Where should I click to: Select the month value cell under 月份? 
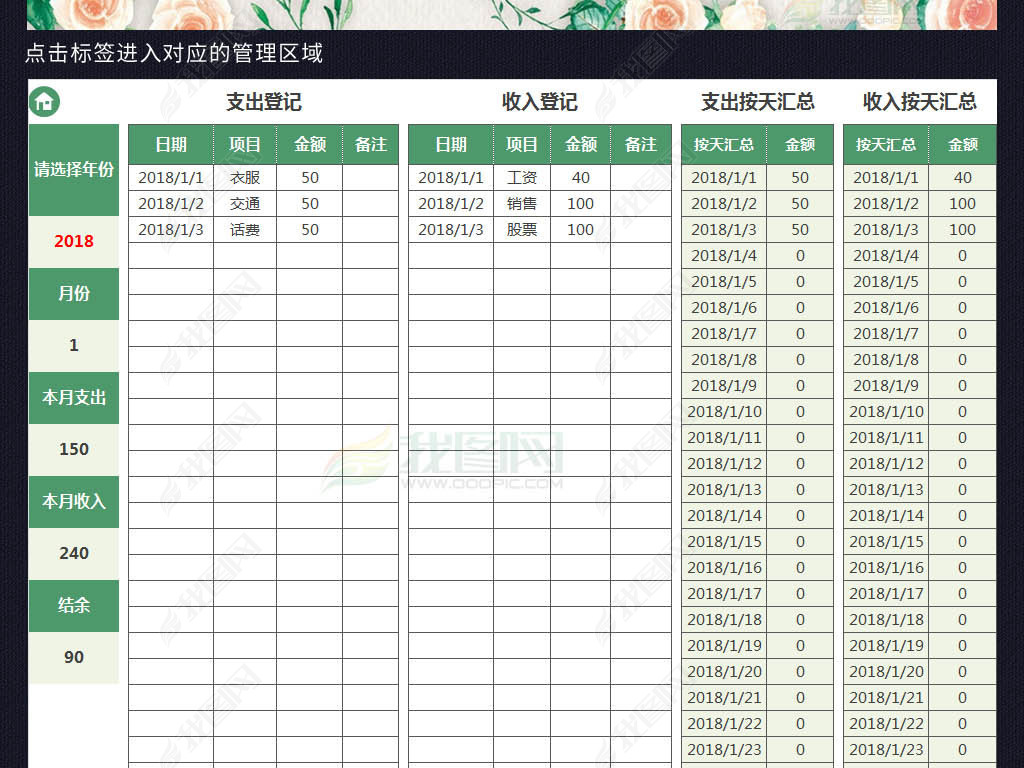[x=74, y=345]
